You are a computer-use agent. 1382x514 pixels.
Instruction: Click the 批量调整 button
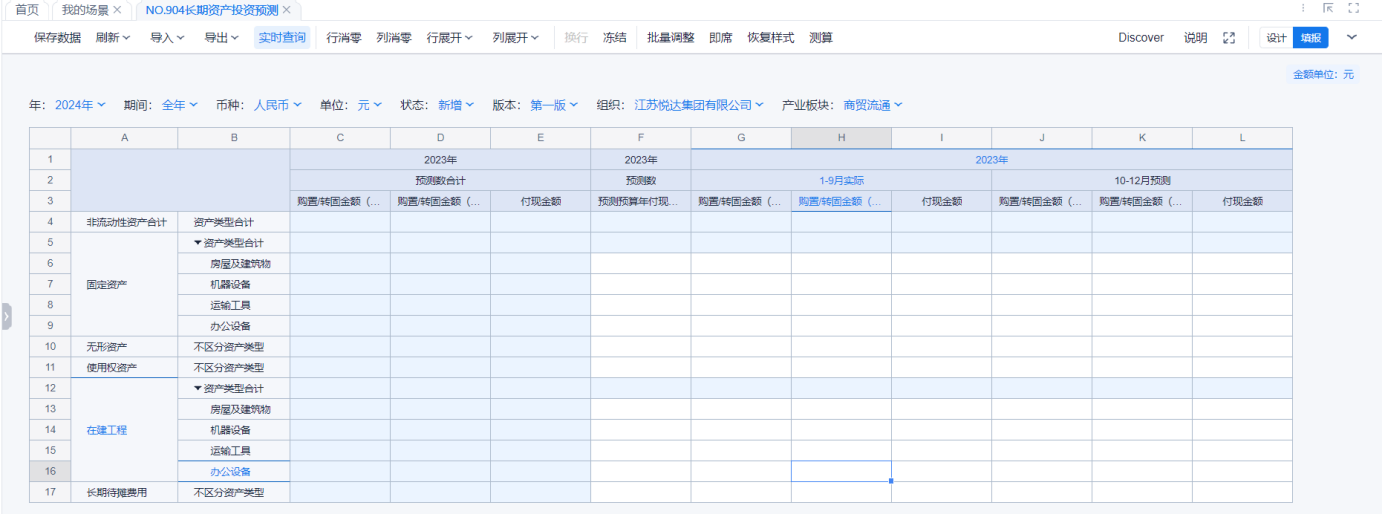tap(670, 38)
